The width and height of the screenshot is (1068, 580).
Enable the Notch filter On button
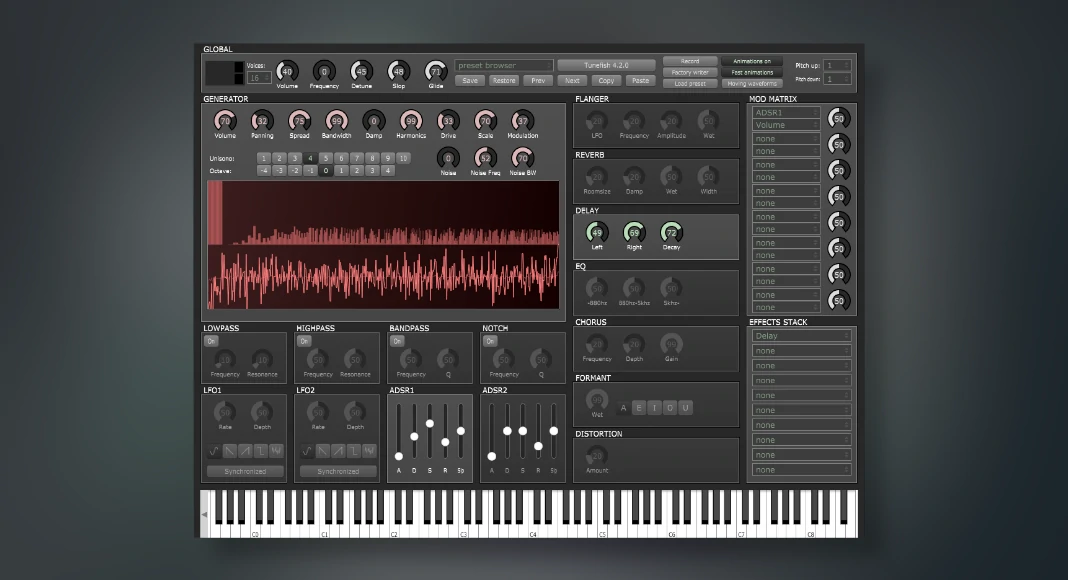pyautogui.click(x=490, y=341)
